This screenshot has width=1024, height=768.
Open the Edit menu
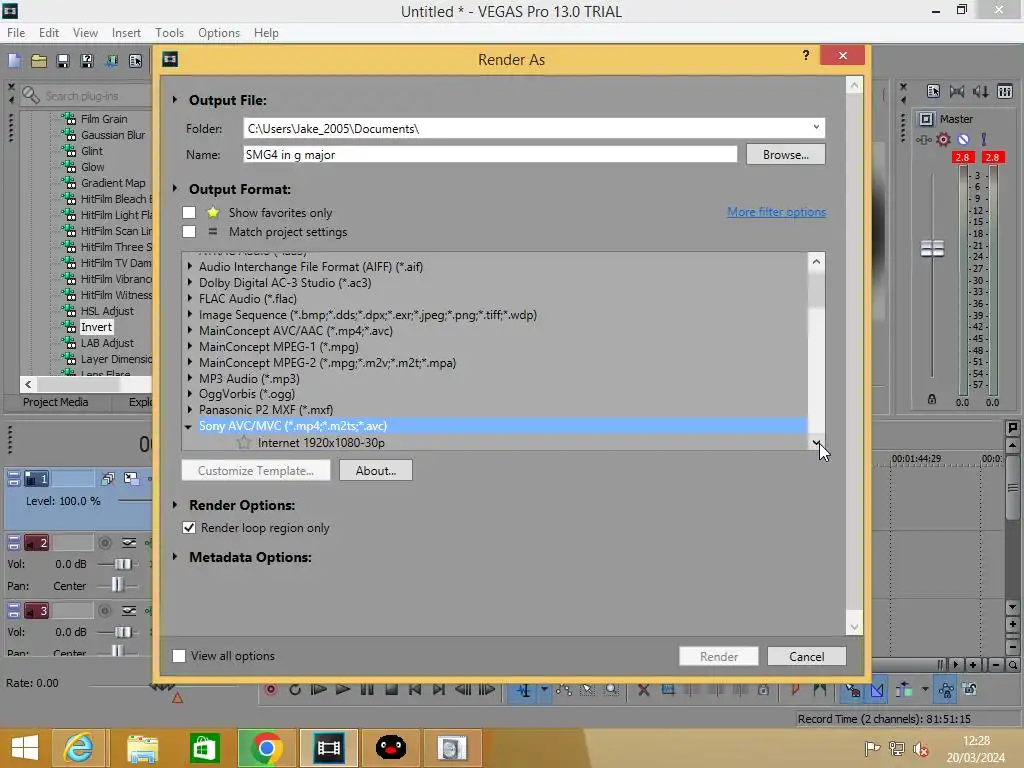pyautogui.click(x=49, y=33)
